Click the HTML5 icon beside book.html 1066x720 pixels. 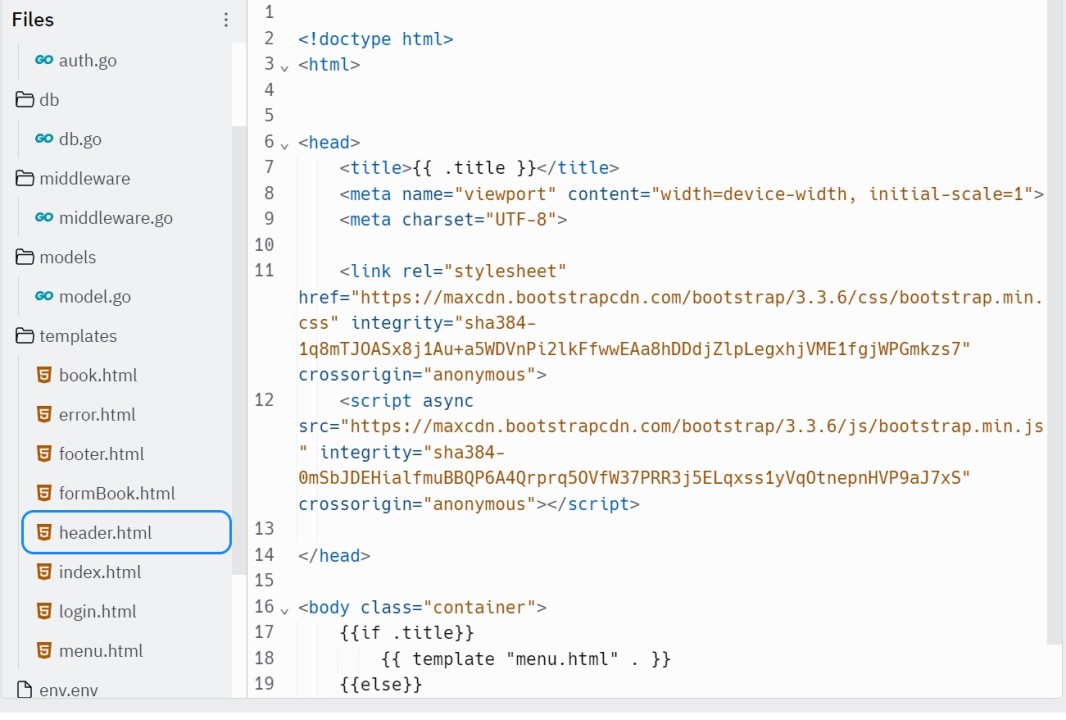click(x=44, y=375)
